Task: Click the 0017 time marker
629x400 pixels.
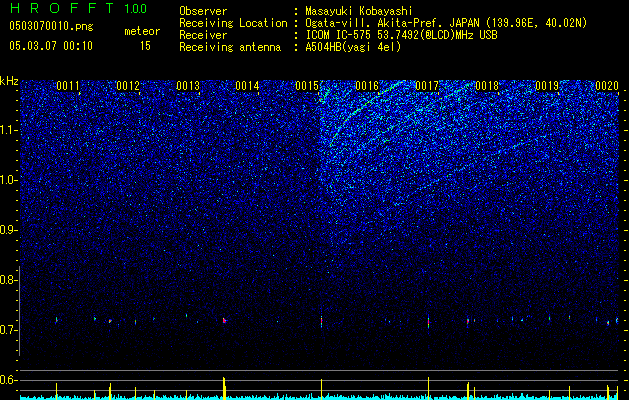Action: click(x=427, y=86)
